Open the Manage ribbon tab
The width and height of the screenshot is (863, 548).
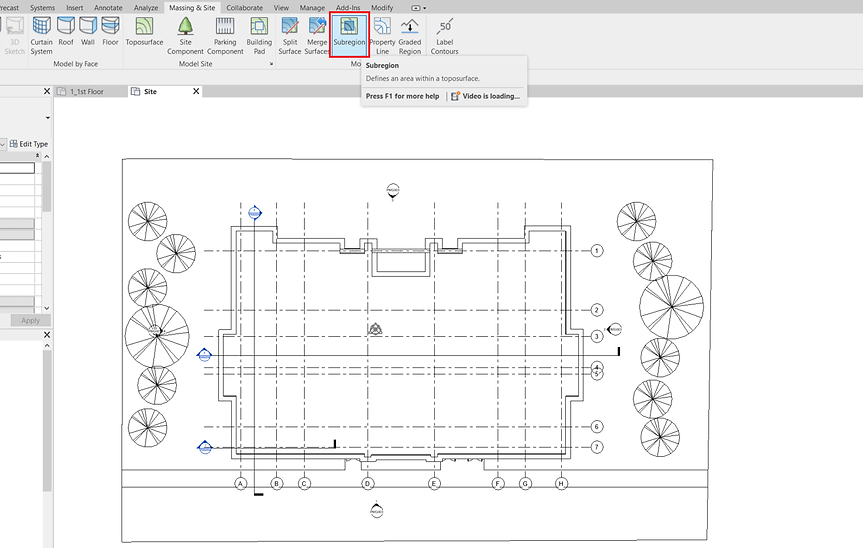pyautogui.click(x=312, y=8)
